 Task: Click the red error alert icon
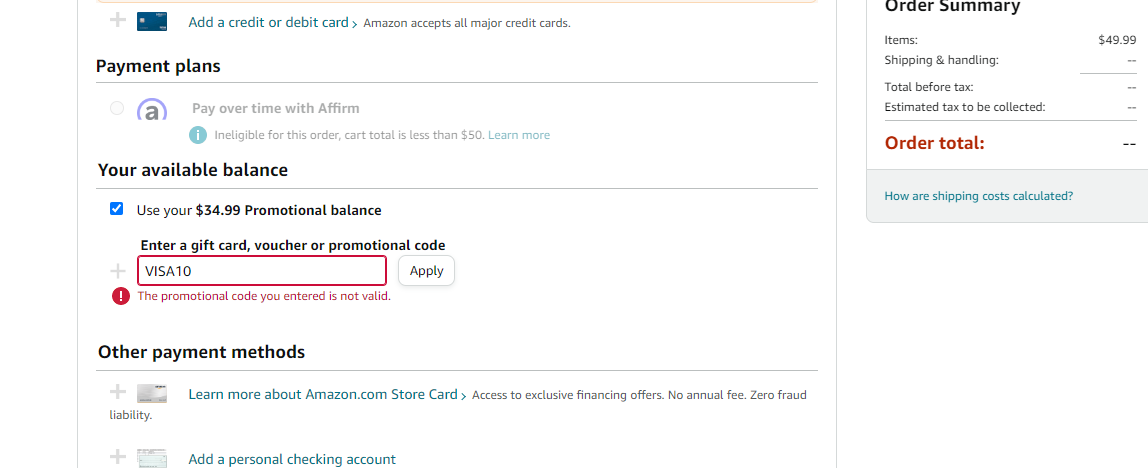tap(120, 296)
